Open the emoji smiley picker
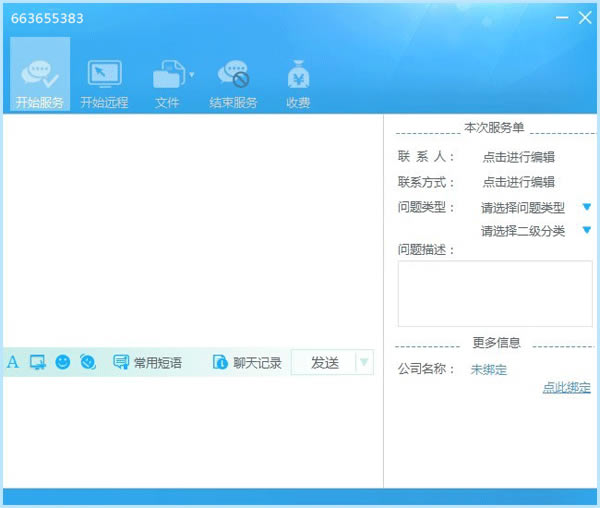 (x=63, y=362)
